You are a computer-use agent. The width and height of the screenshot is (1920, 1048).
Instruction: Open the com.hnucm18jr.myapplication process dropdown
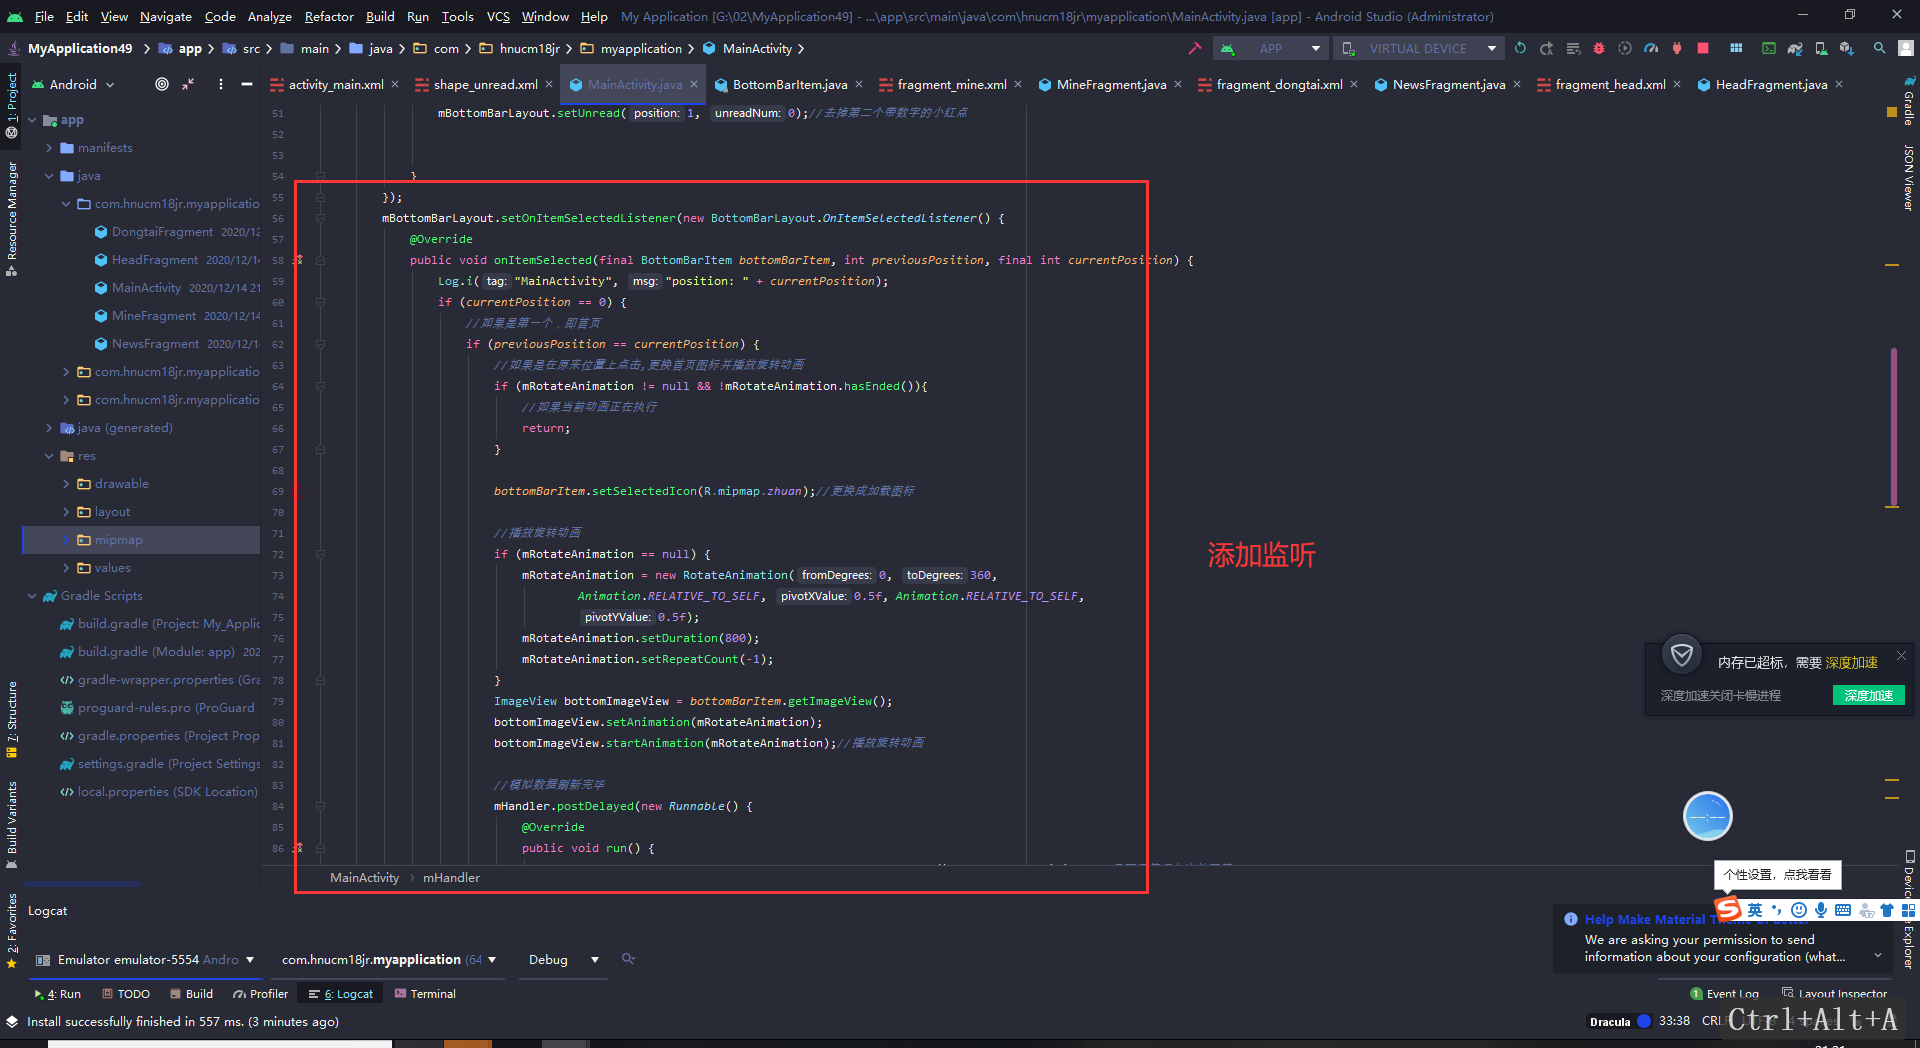[x=389, y=959]
